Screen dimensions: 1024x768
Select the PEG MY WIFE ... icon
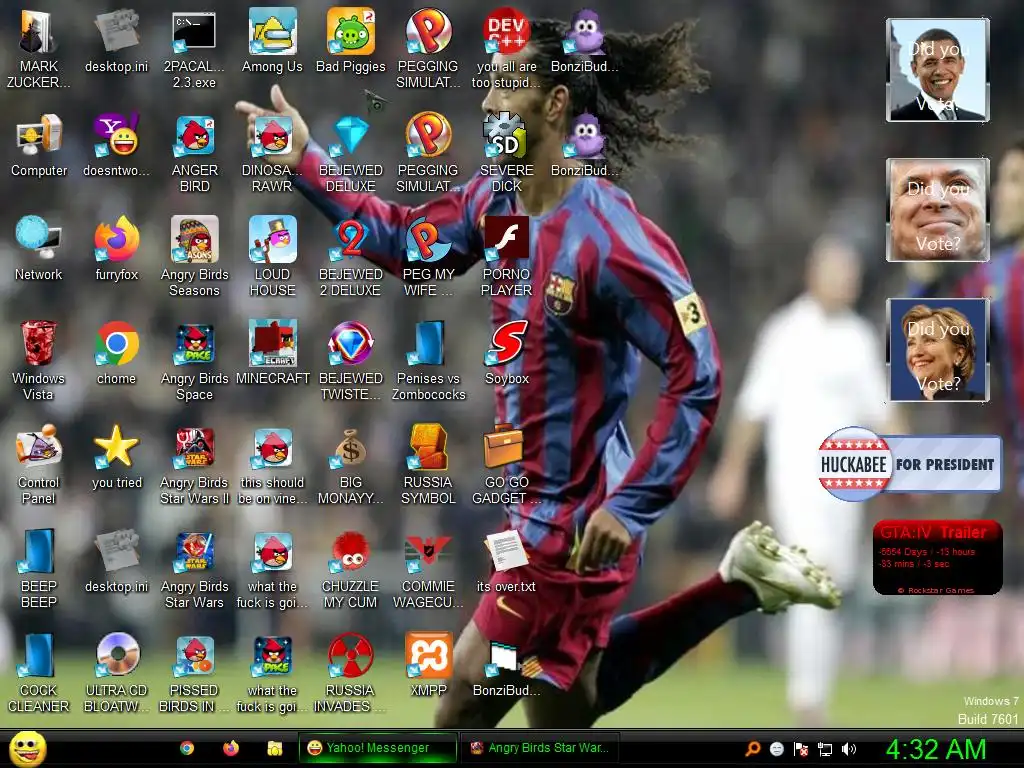pyautogui.click(x=428, y=256)
